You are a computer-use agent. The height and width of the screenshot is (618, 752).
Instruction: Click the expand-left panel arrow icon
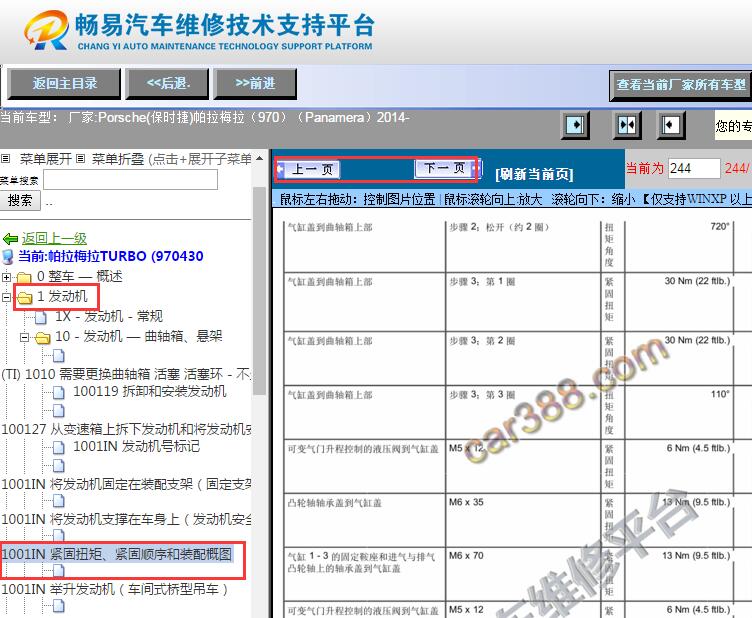[670, 125]
